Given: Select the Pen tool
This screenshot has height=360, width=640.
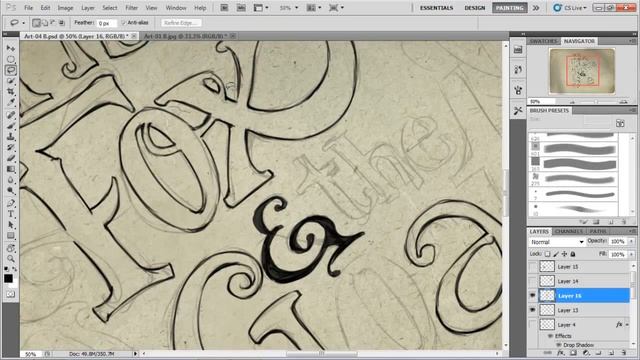Looking at the screenshot, I should pyautogui.click(x=11, y=203).
